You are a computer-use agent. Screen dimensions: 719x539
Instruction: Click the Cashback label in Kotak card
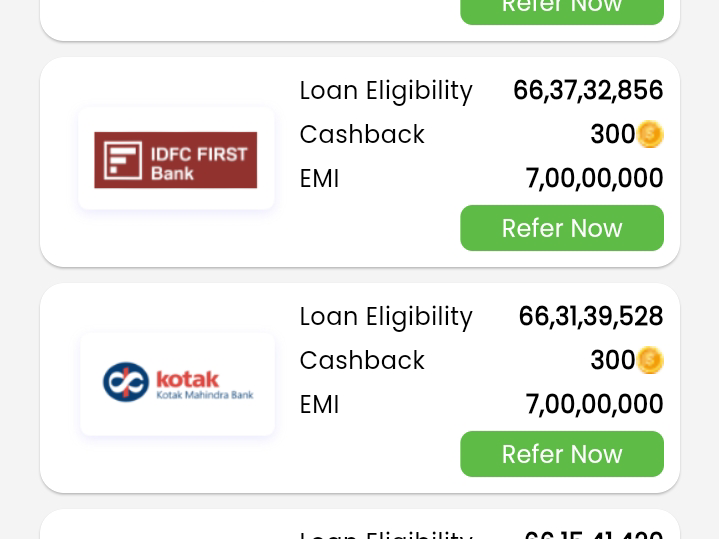(362, 361)
